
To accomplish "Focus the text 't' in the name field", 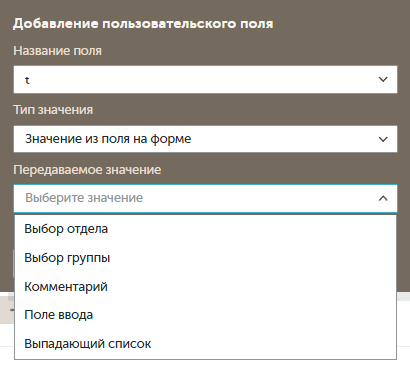I will coord(27,80).
